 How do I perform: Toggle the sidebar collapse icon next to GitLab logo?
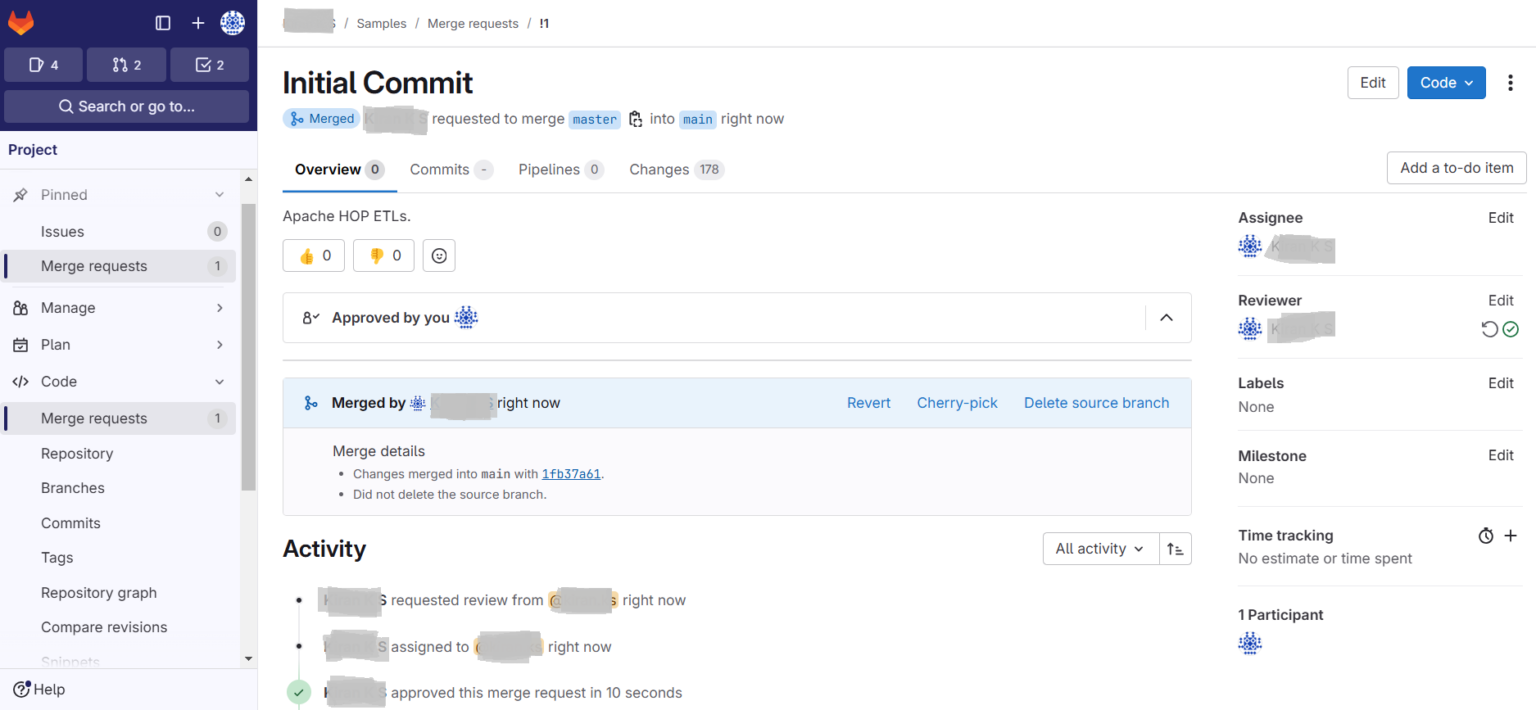[162, 22]
